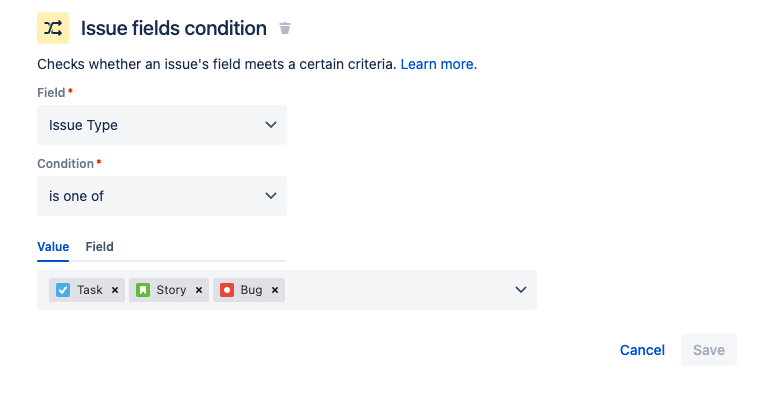Open the 'is one of' condition dropdown
764x412 pixels.
tap(162, 196)
